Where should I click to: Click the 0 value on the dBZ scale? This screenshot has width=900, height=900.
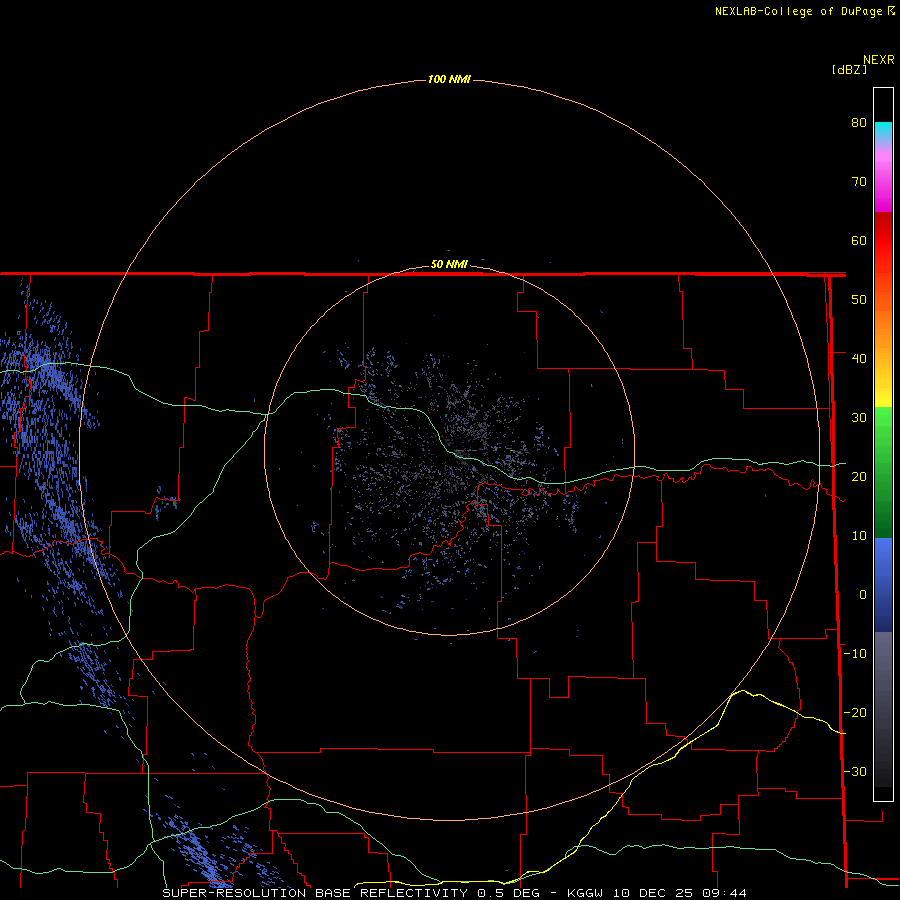(863, 595)
